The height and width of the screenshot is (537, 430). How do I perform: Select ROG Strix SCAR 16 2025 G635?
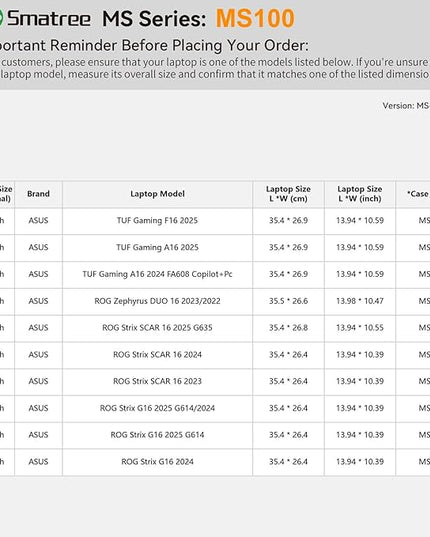coord(157,328)
